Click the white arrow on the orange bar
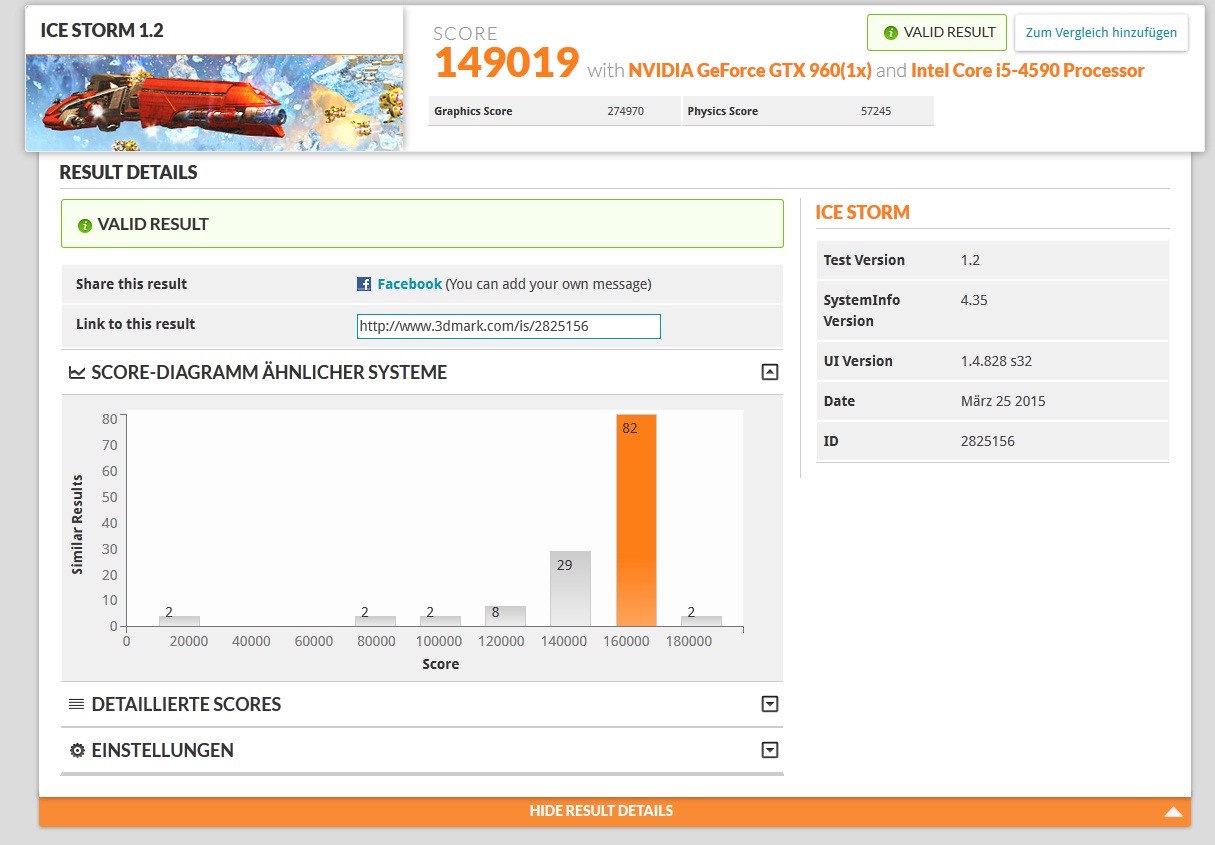This screenshot has height=845, width=1215. [x=1174, y=812]
